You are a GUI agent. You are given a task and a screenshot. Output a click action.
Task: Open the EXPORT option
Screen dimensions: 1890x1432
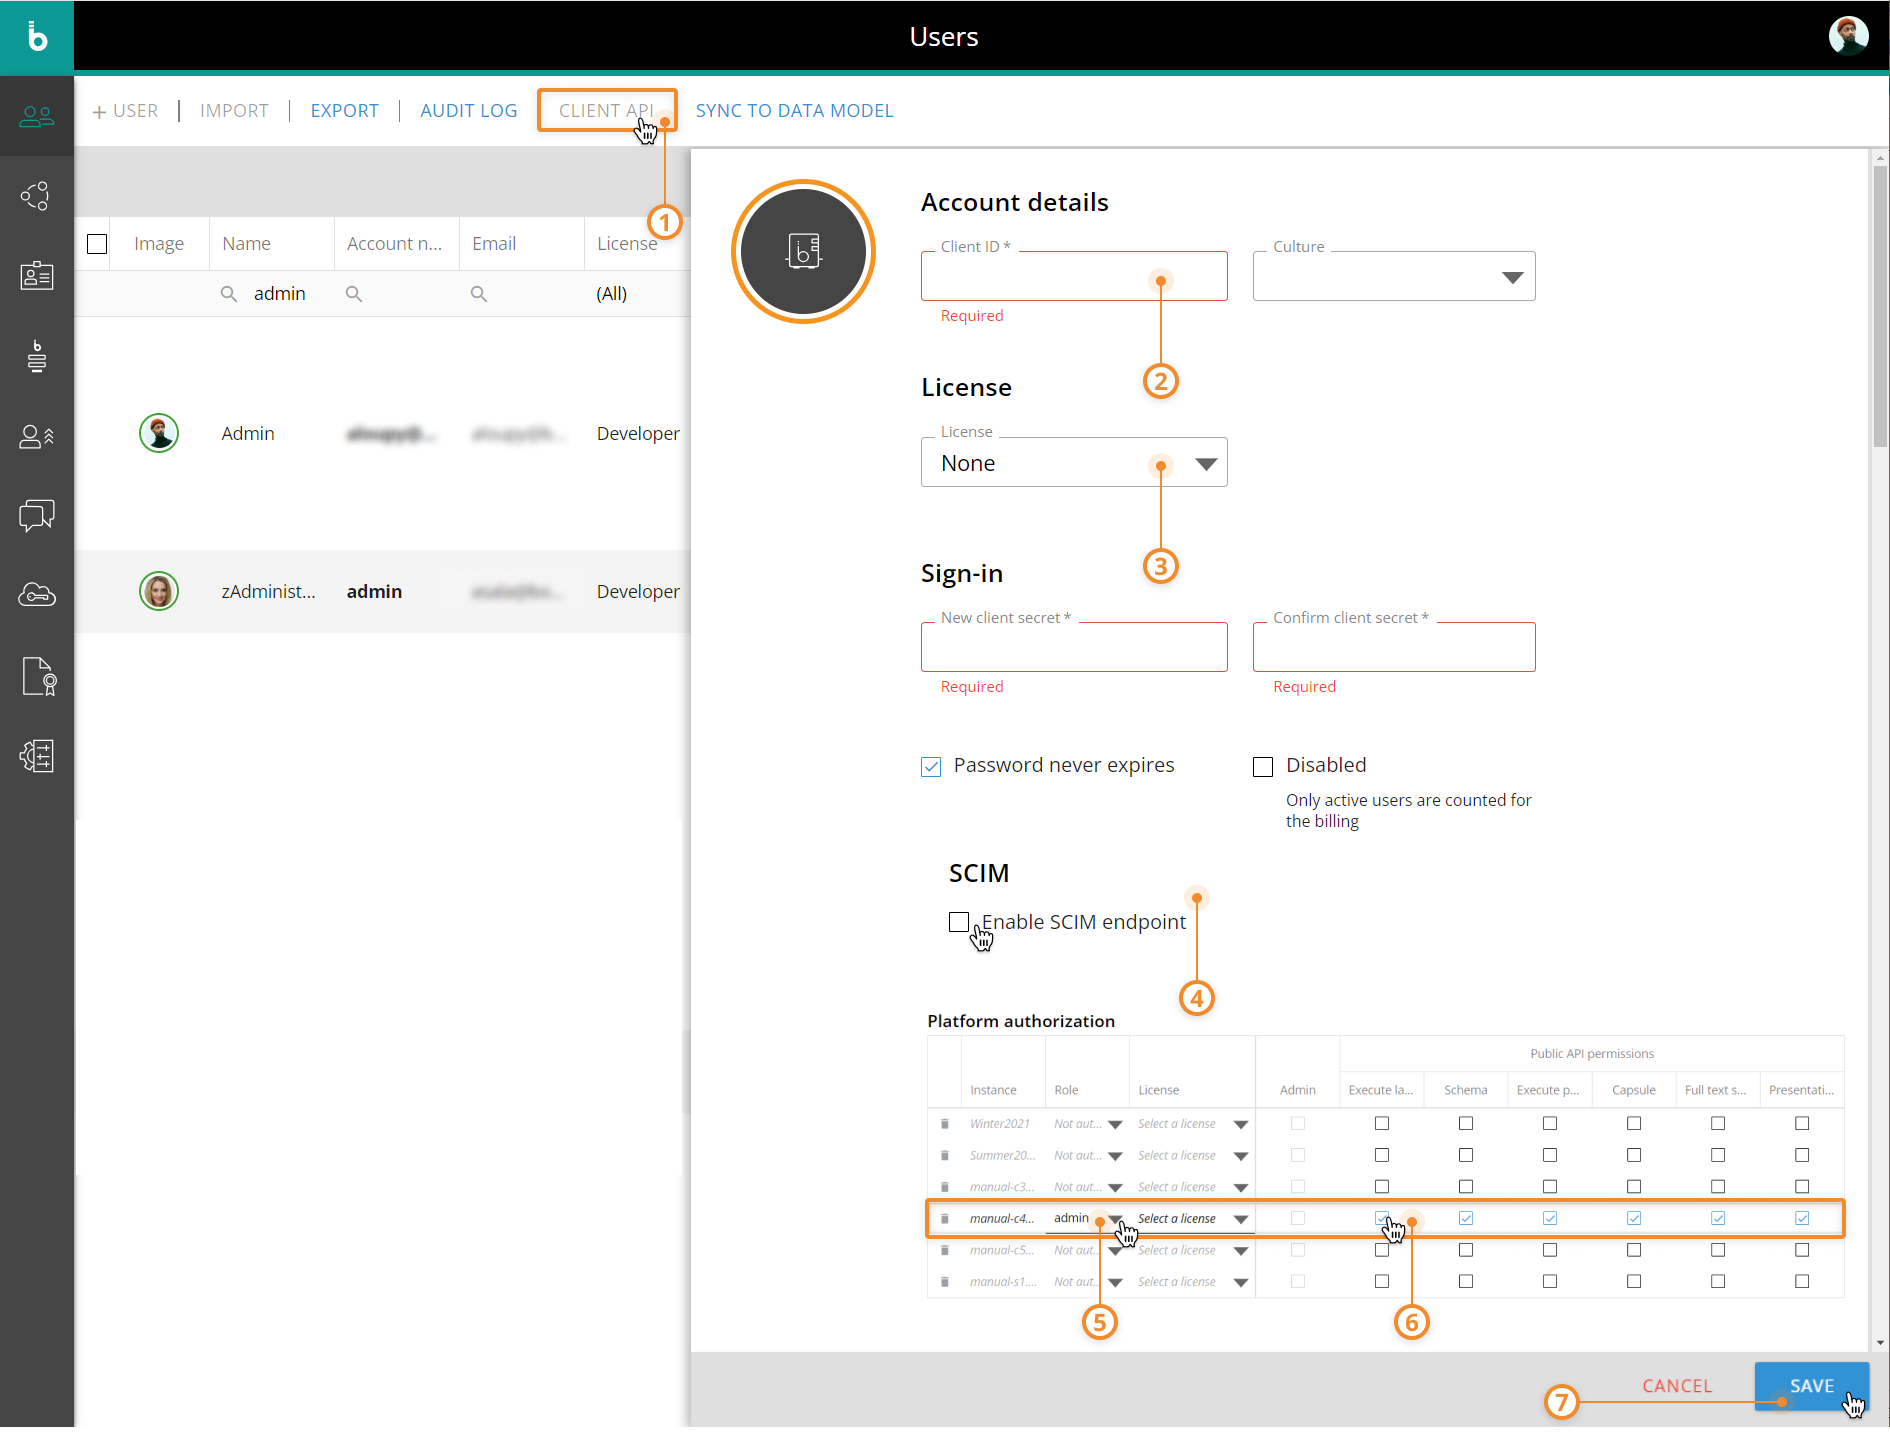(x=344, y=111)
